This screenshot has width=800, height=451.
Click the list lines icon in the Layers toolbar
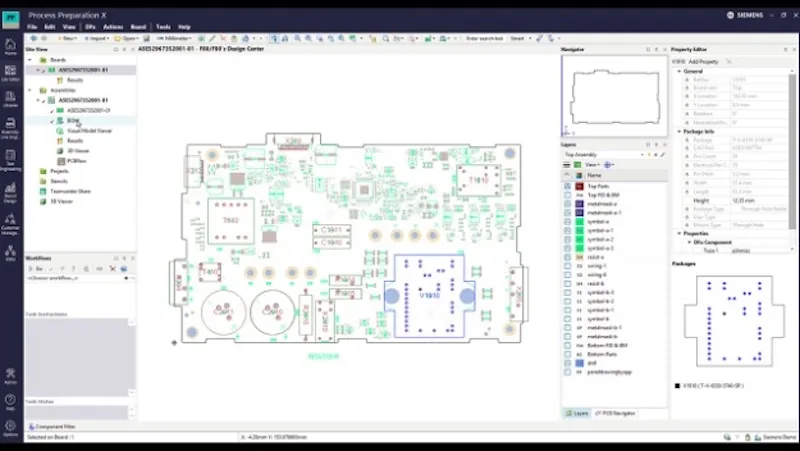pos(566,165)
